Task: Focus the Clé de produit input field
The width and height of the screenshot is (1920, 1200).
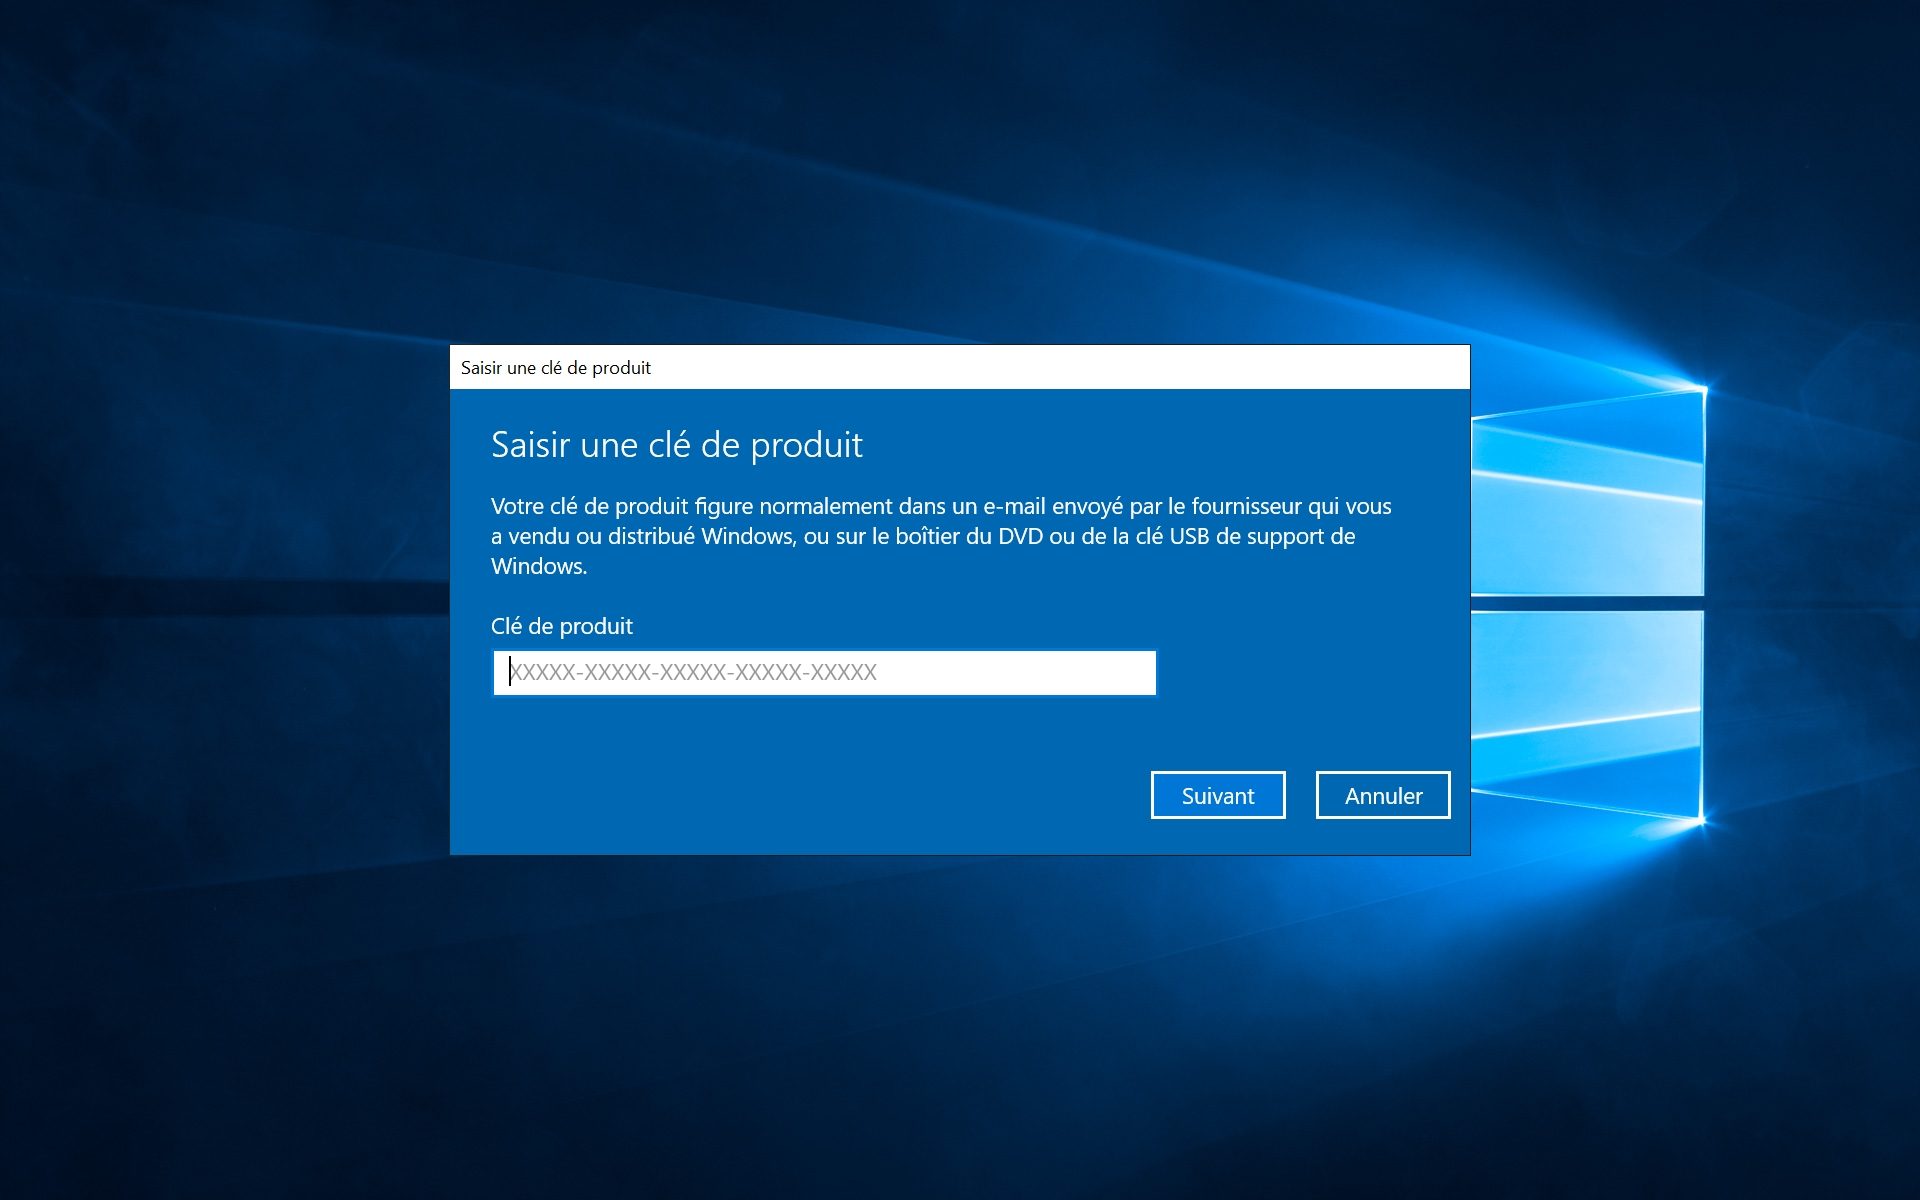Action: (825, 672)
